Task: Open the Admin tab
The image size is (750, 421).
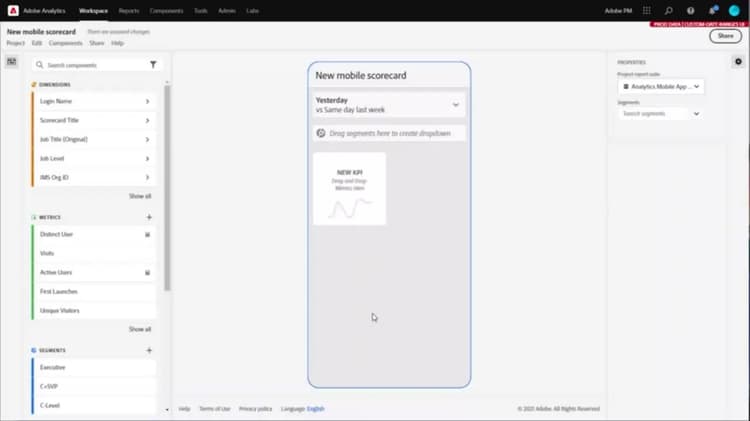Action: coord(227,11)
